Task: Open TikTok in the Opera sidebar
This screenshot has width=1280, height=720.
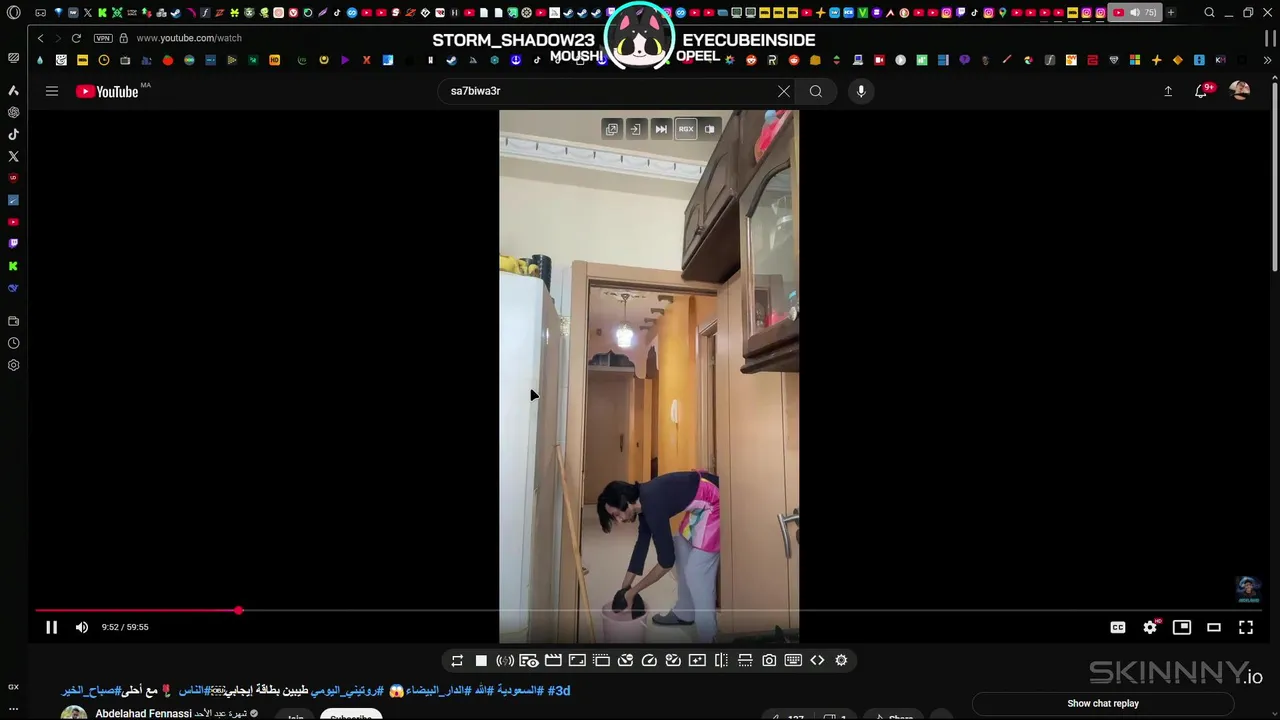Action: [x=13, y=134]
